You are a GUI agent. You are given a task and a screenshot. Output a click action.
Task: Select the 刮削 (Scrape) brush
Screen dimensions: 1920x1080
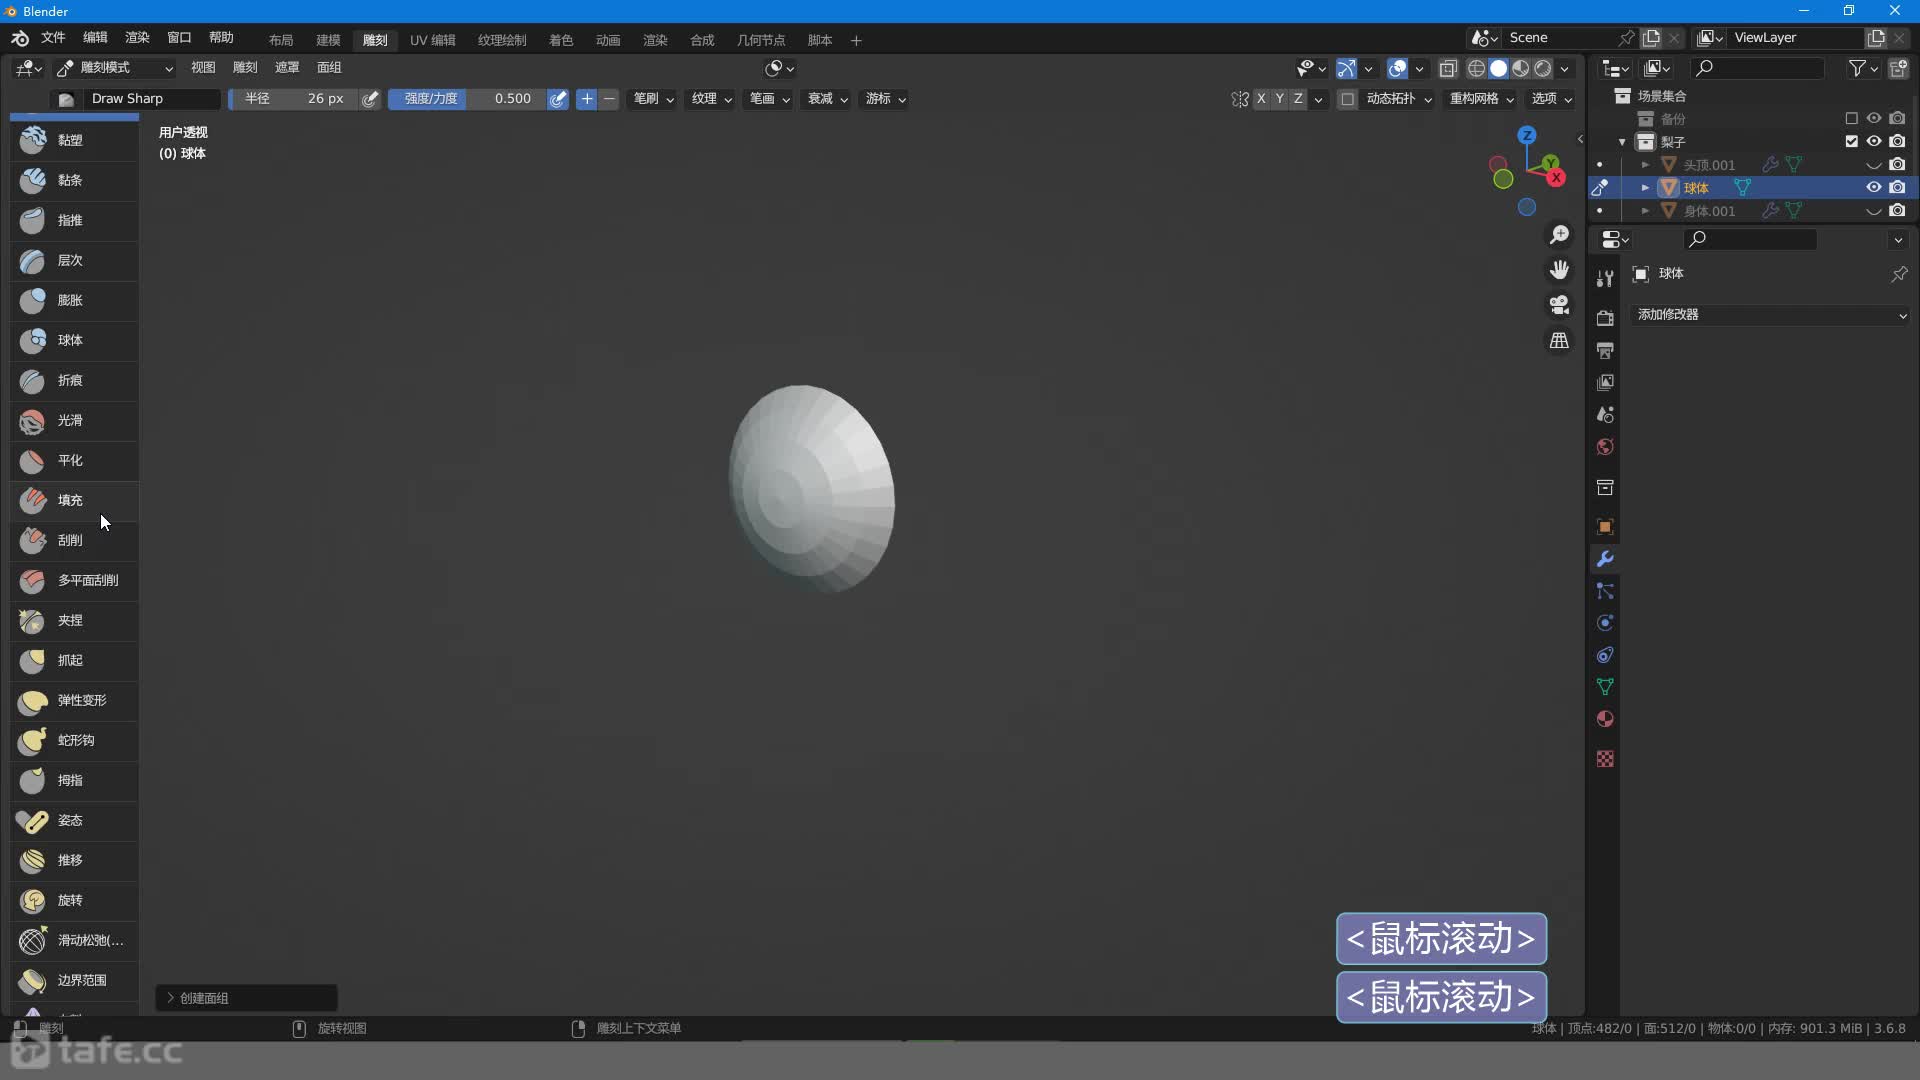coord(74,540)
